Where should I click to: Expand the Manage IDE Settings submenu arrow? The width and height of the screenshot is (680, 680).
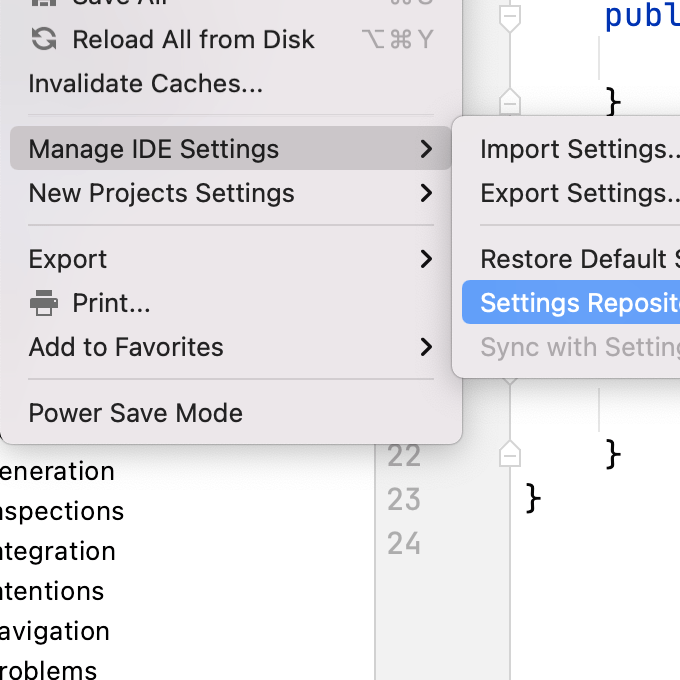427,149
